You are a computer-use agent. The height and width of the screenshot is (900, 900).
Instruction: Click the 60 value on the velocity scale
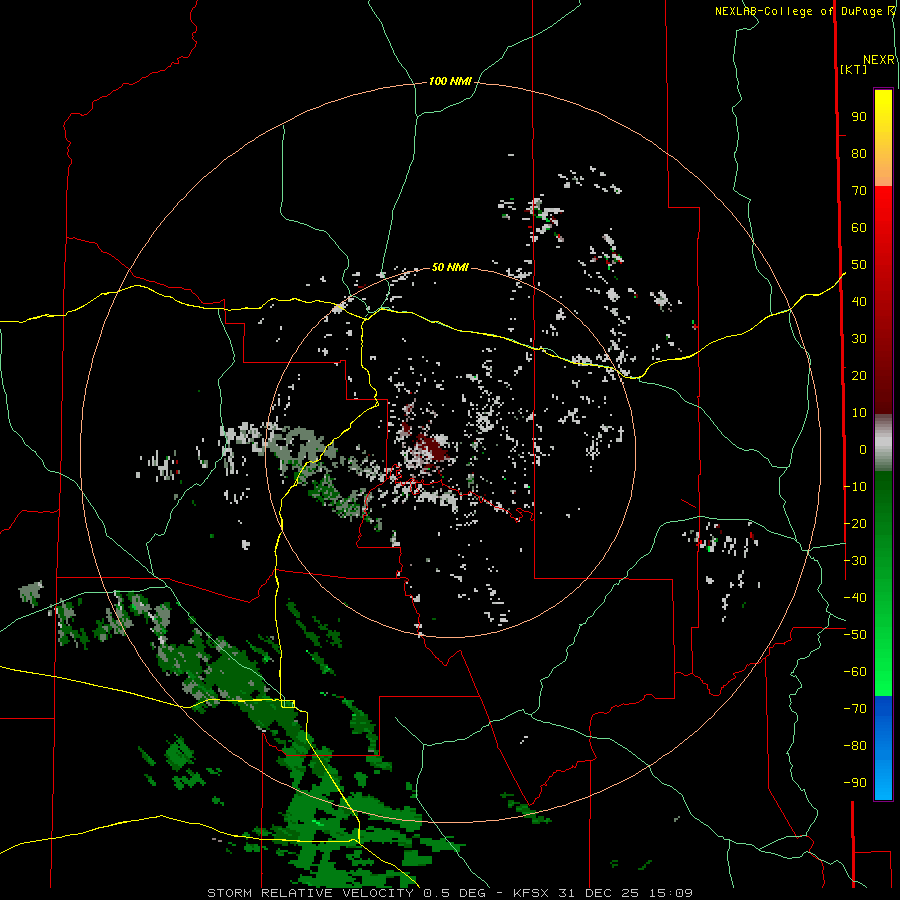(859, 228)
